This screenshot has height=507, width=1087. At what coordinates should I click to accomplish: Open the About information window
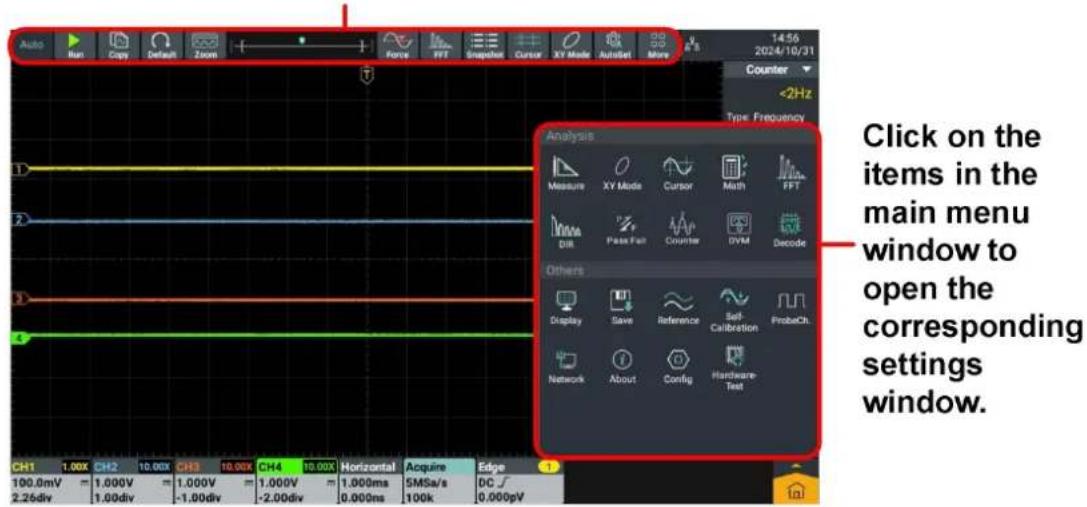coord(623,368)
